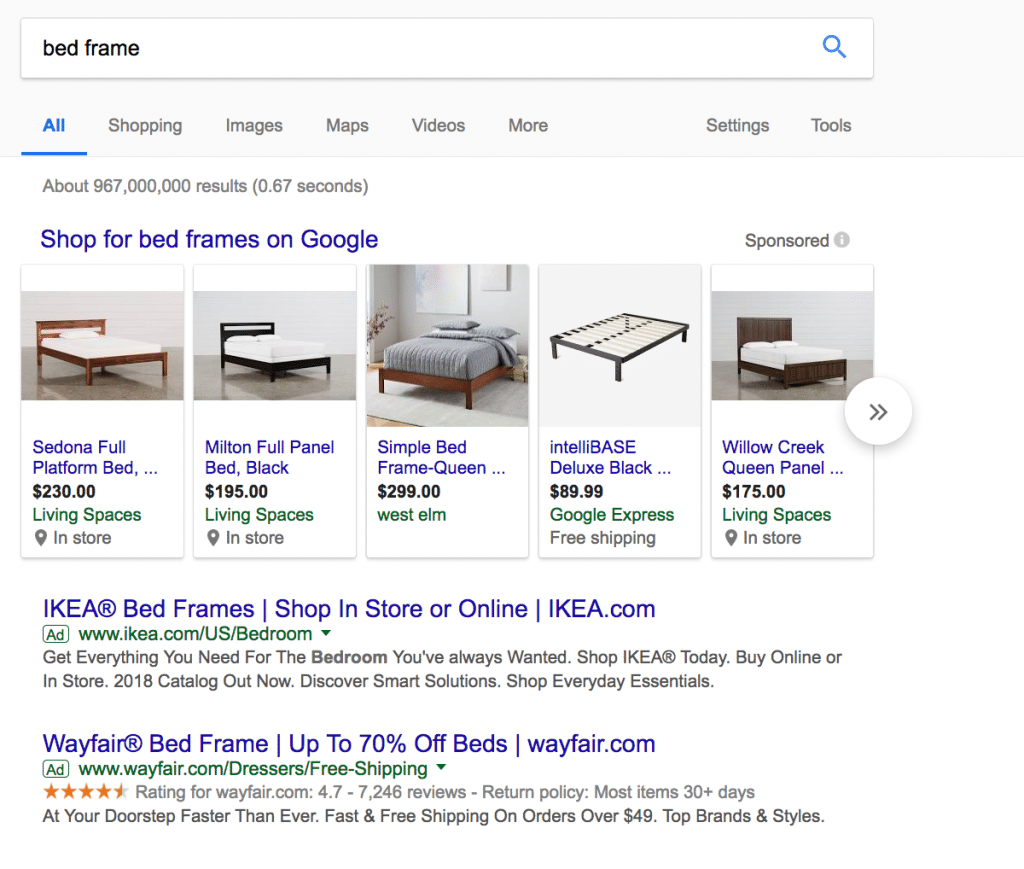1024x869 pixels.
Task: Open the Tools menu
Action: 831,125
